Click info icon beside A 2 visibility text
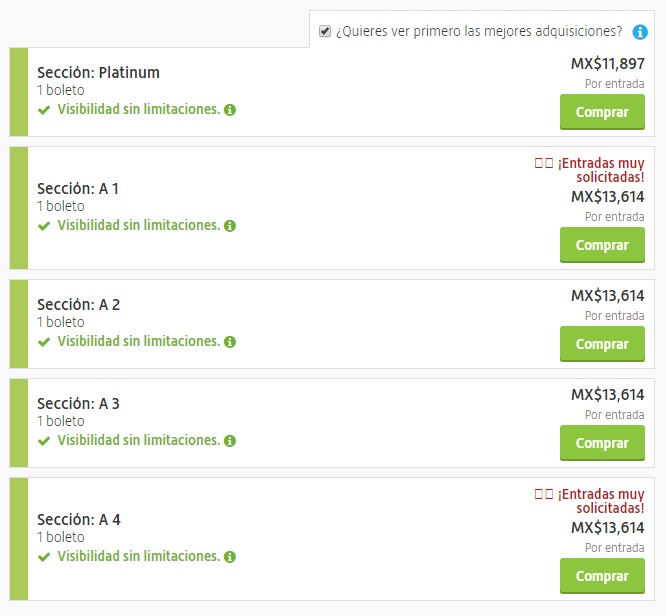The image size is (666, 616). (230, 341)
